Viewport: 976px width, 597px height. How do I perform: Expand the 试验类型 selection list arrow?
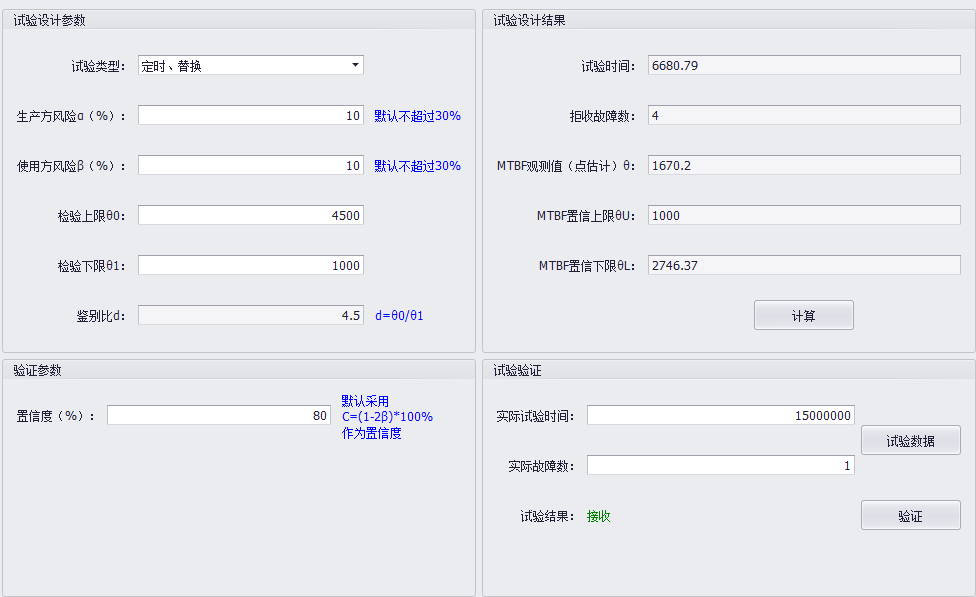tap(354, 64)
